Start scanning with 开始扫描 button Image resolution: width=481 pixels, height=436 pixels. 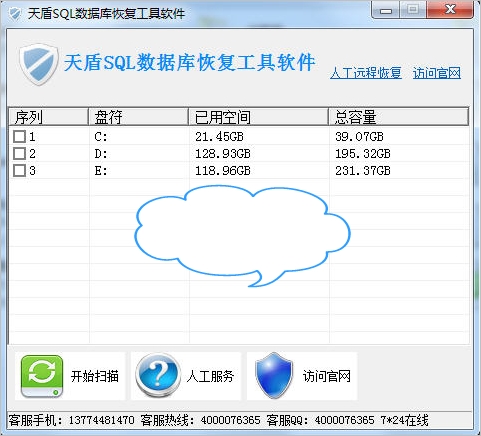tap(70, 376)
